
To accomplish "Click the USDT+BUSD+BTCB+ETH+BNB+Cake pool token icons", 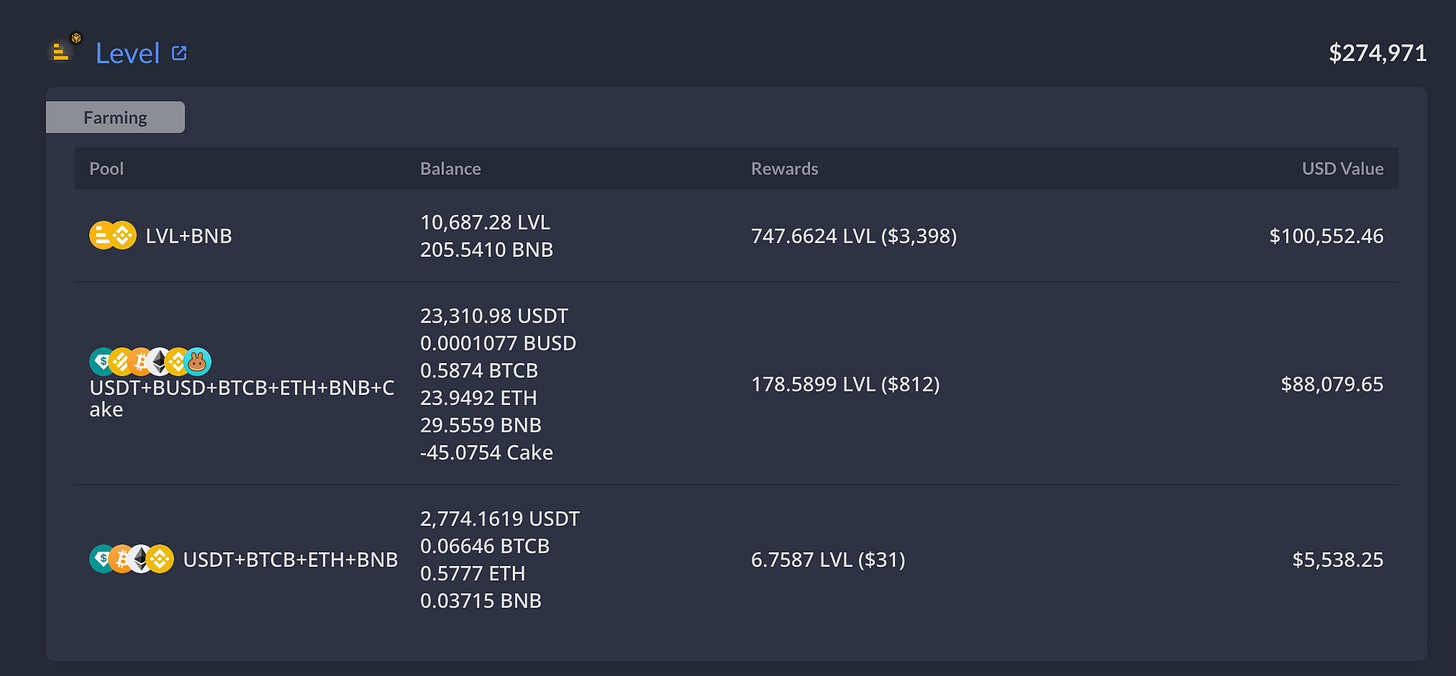I will [x=151, y=361].
